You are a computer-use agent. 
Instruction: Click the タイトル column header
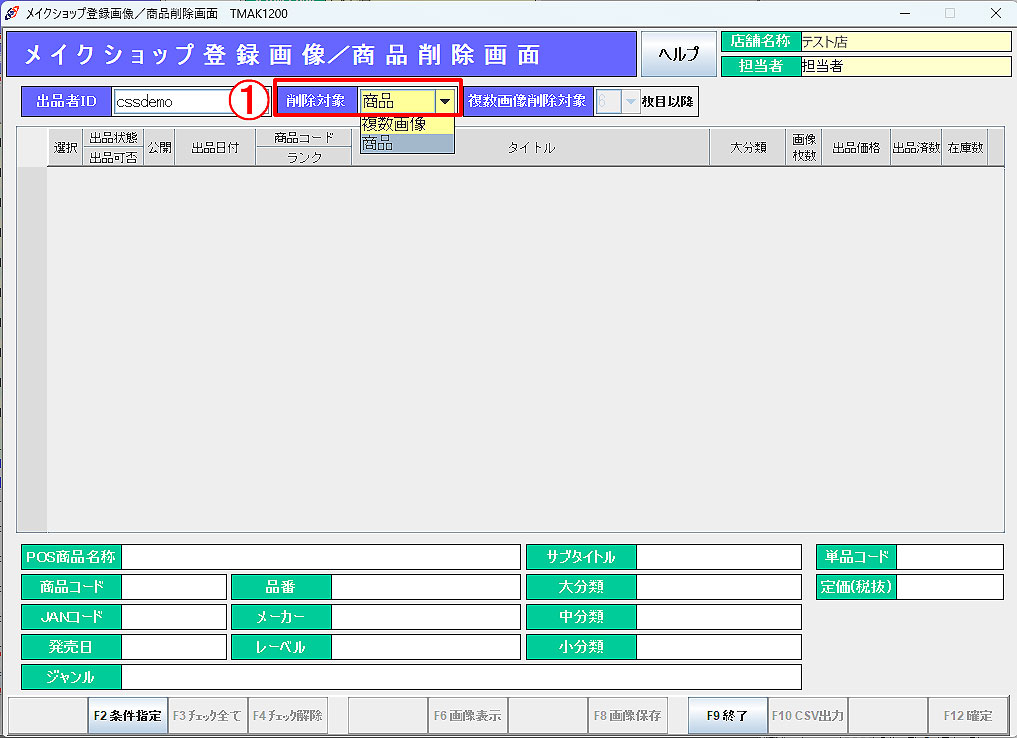531,148
